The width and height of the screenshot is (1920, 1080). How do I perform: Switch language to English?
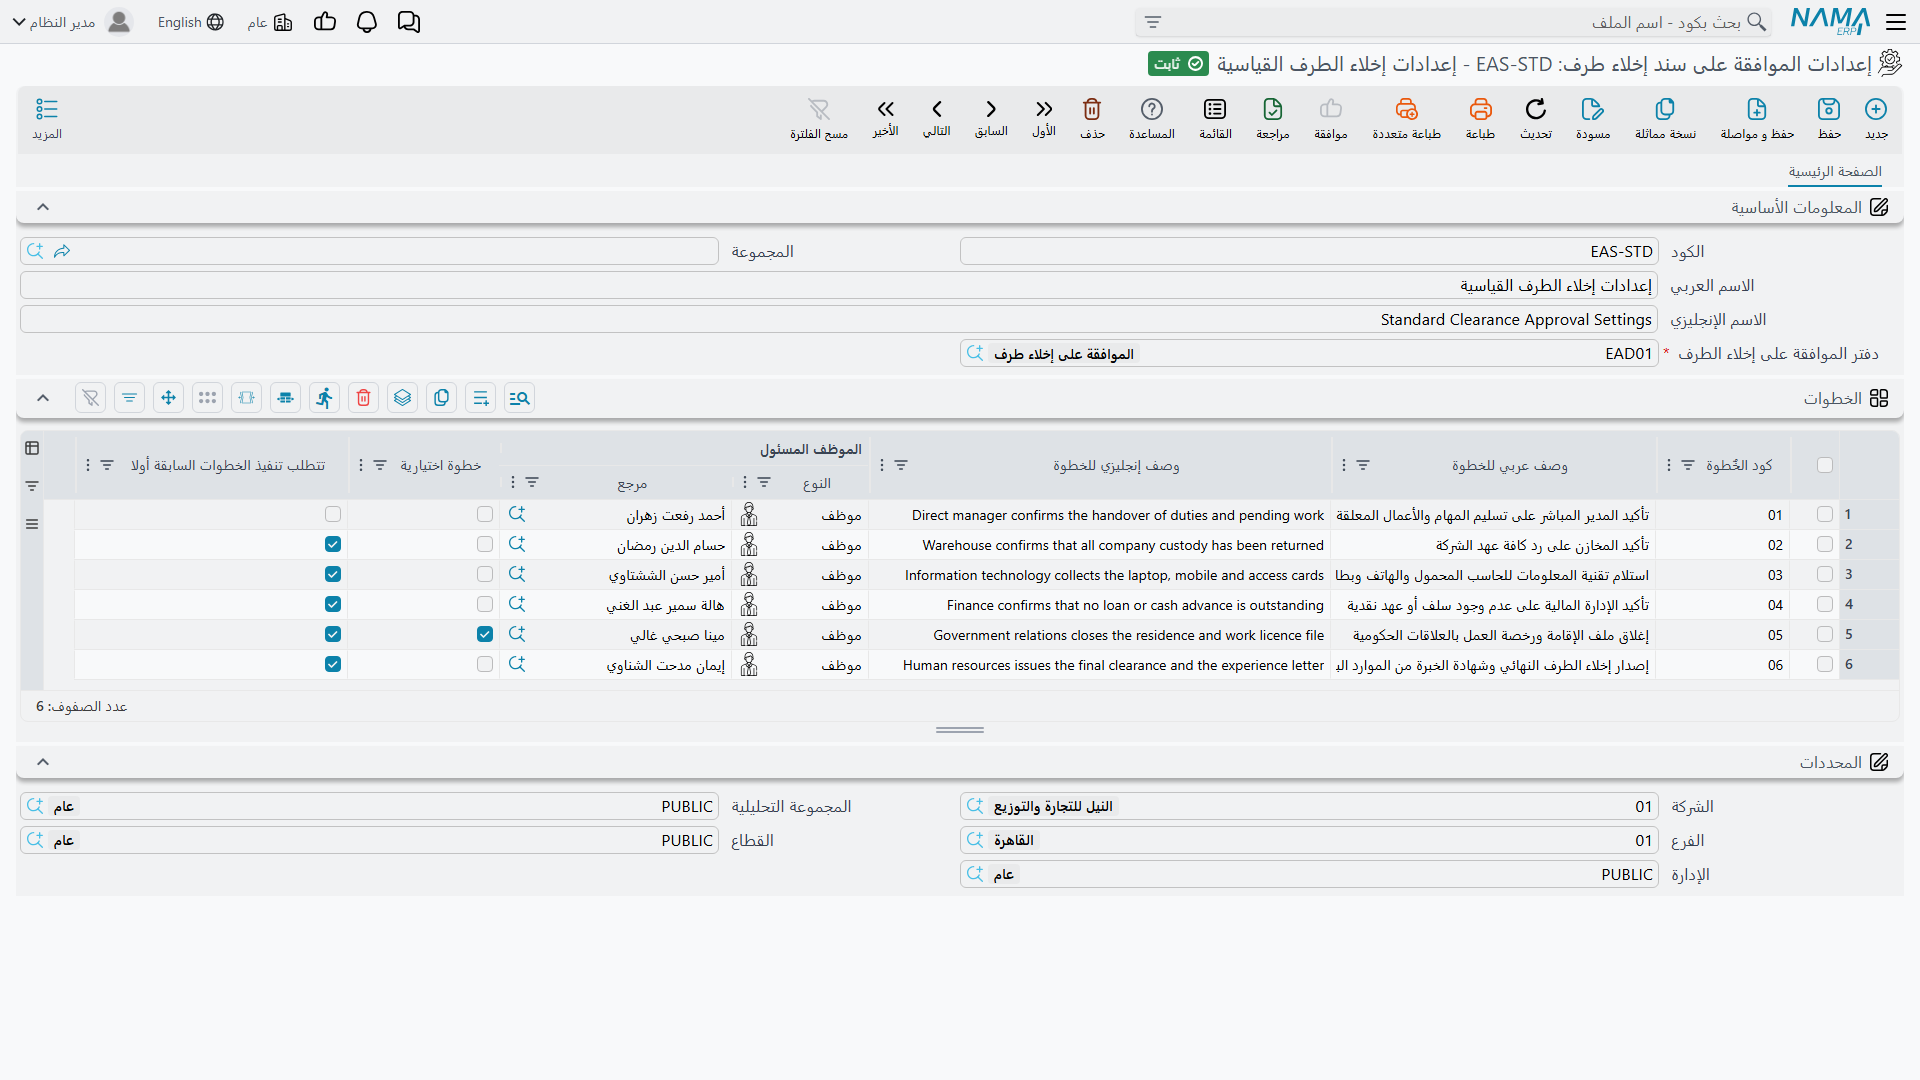191,22
